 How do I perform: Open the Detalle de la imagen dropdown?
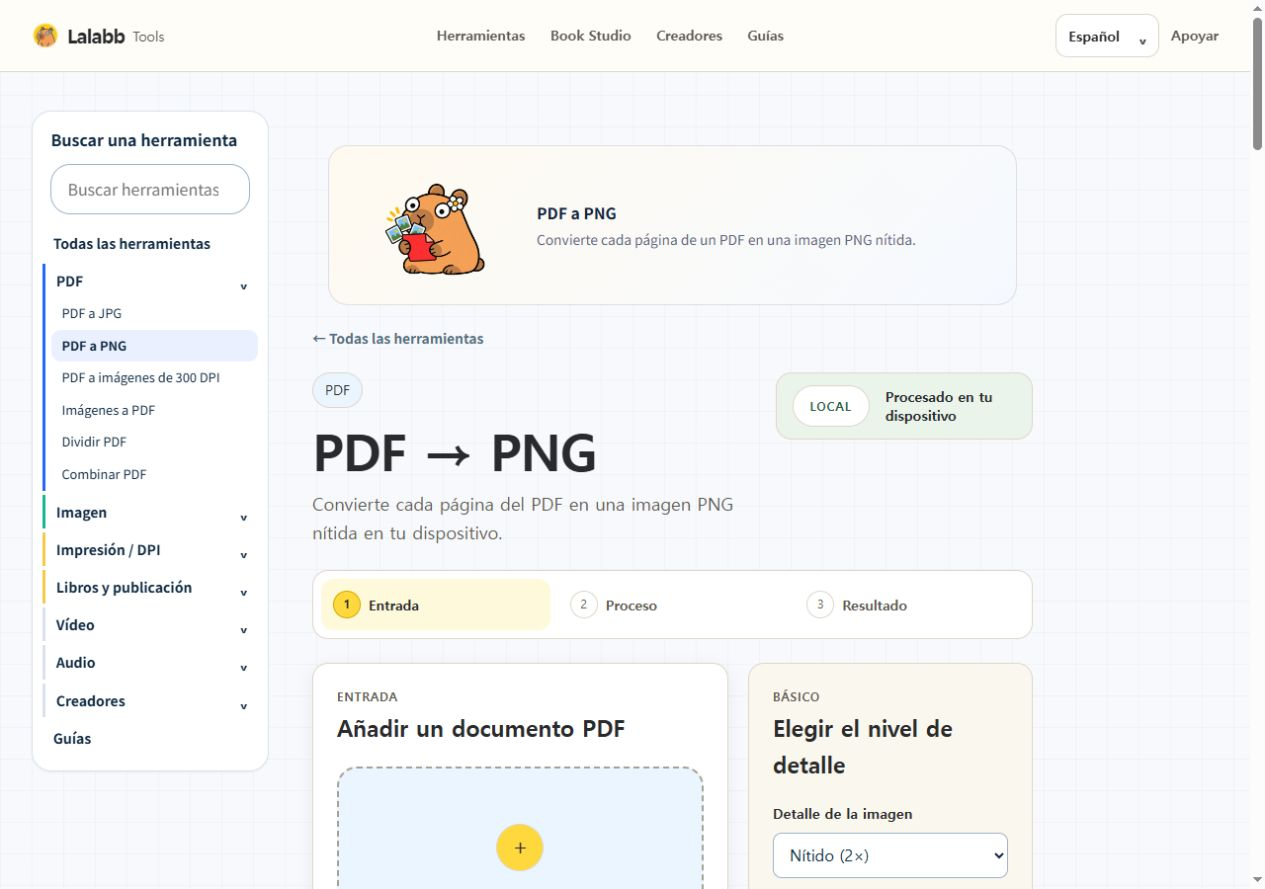tap(890, 856)
